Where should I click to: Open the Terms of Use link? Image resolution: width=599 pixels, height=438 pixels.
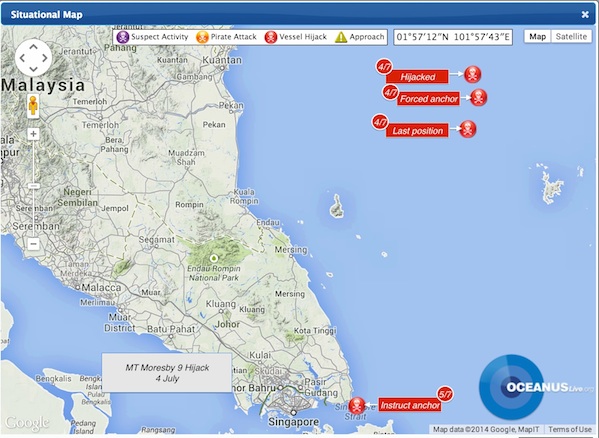(570, 429)
